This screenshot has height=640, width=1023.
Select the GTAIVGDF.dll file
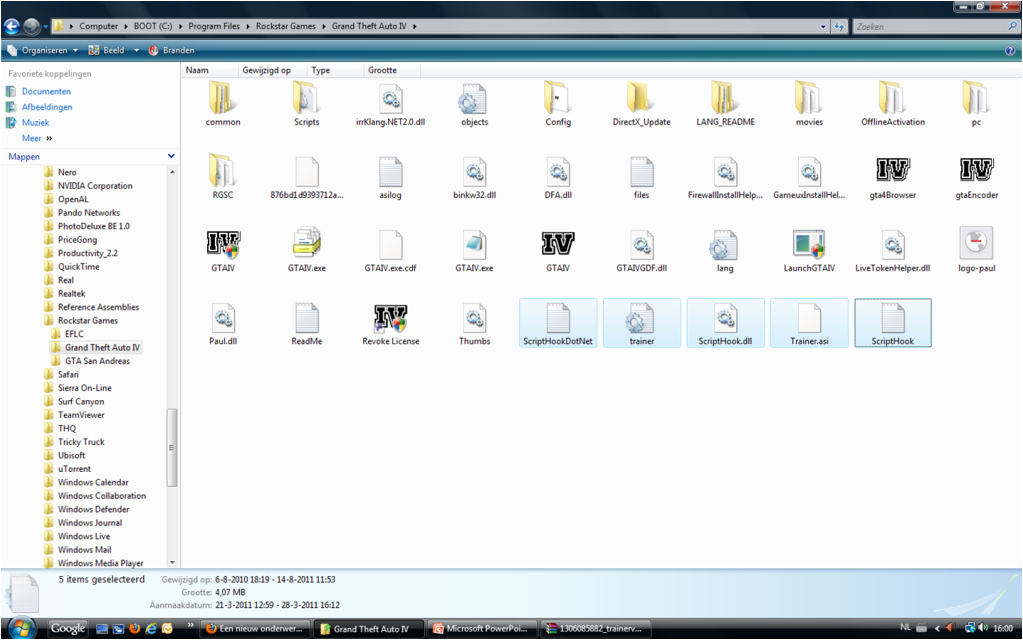click(641, 251)
